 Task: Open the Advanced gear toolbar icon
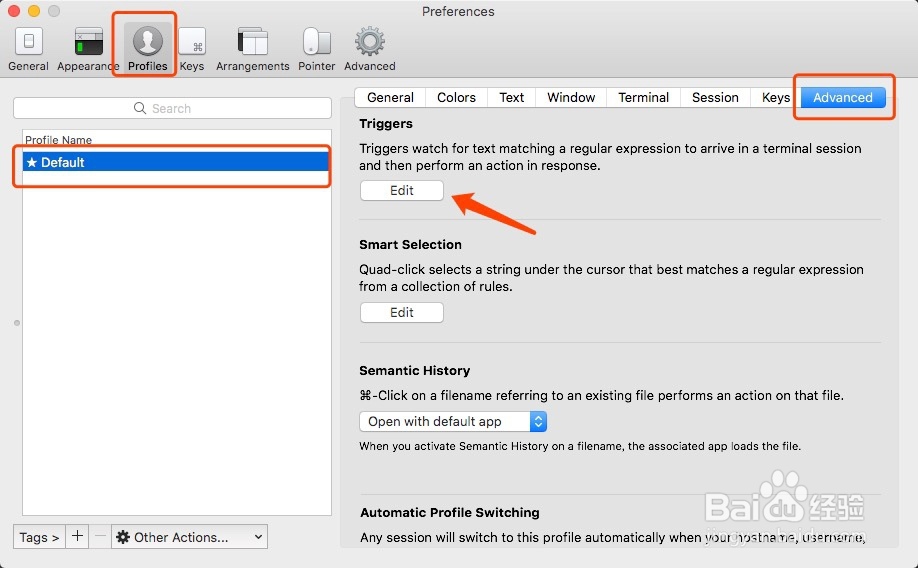pos(369,49)
